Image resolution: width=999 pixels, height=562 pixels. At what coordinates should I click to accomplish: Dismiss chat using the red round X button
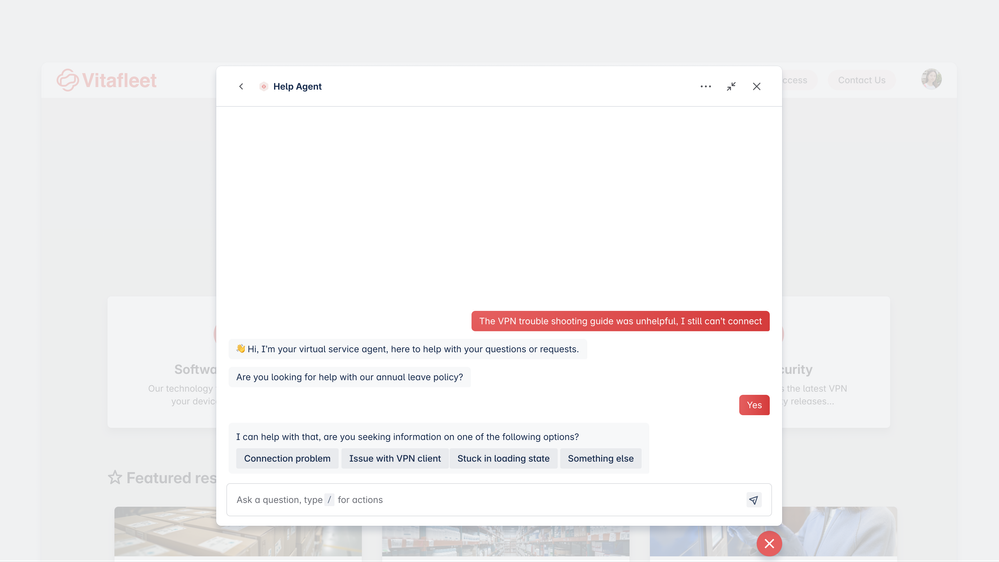pyautogui.click(x=769, y=544)
